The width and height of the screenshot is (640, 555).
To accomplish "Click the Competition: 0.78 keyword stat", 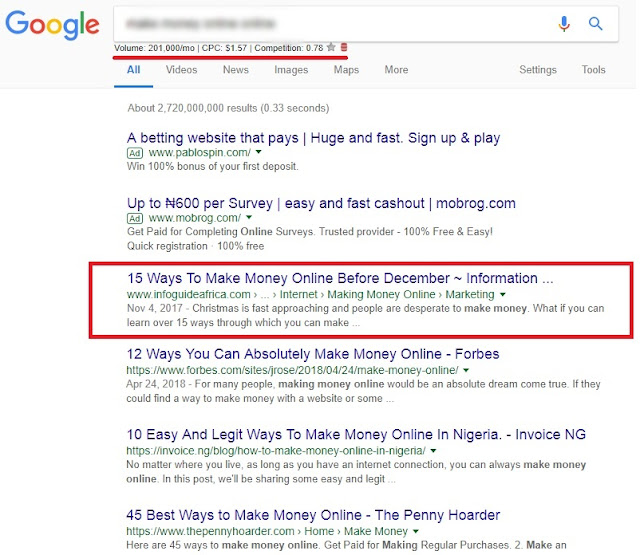I will pyautogui.click(x=289, y=48).
